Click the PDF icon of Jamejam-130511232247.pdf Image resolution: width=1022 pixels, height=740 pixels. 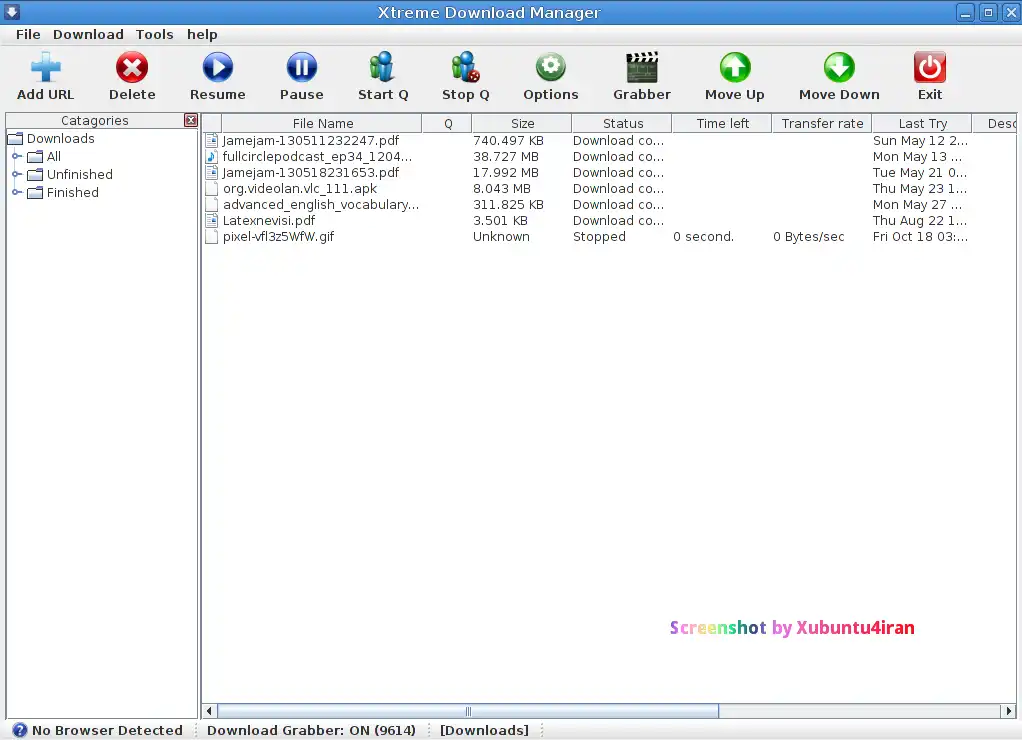(211, 140)
